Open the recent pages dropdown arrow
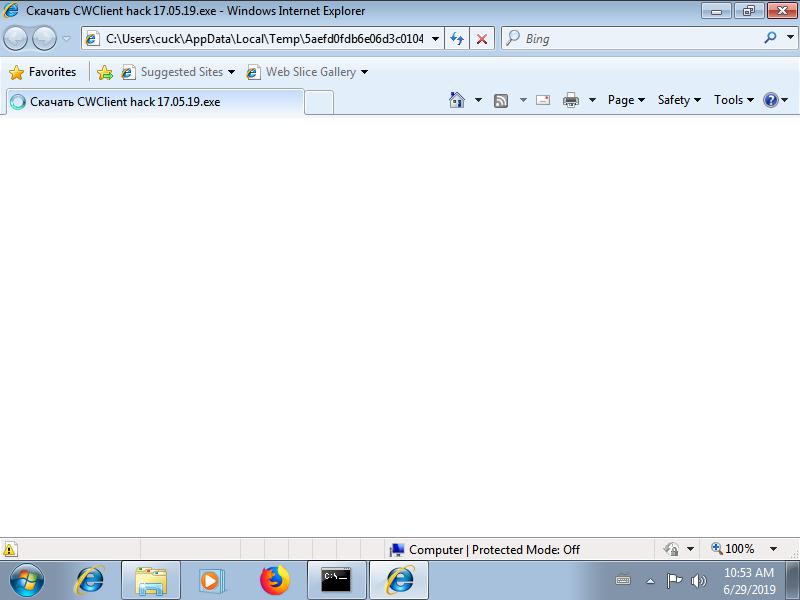The height and width of the screenshot is (600, 800). [x=66, y=39]
